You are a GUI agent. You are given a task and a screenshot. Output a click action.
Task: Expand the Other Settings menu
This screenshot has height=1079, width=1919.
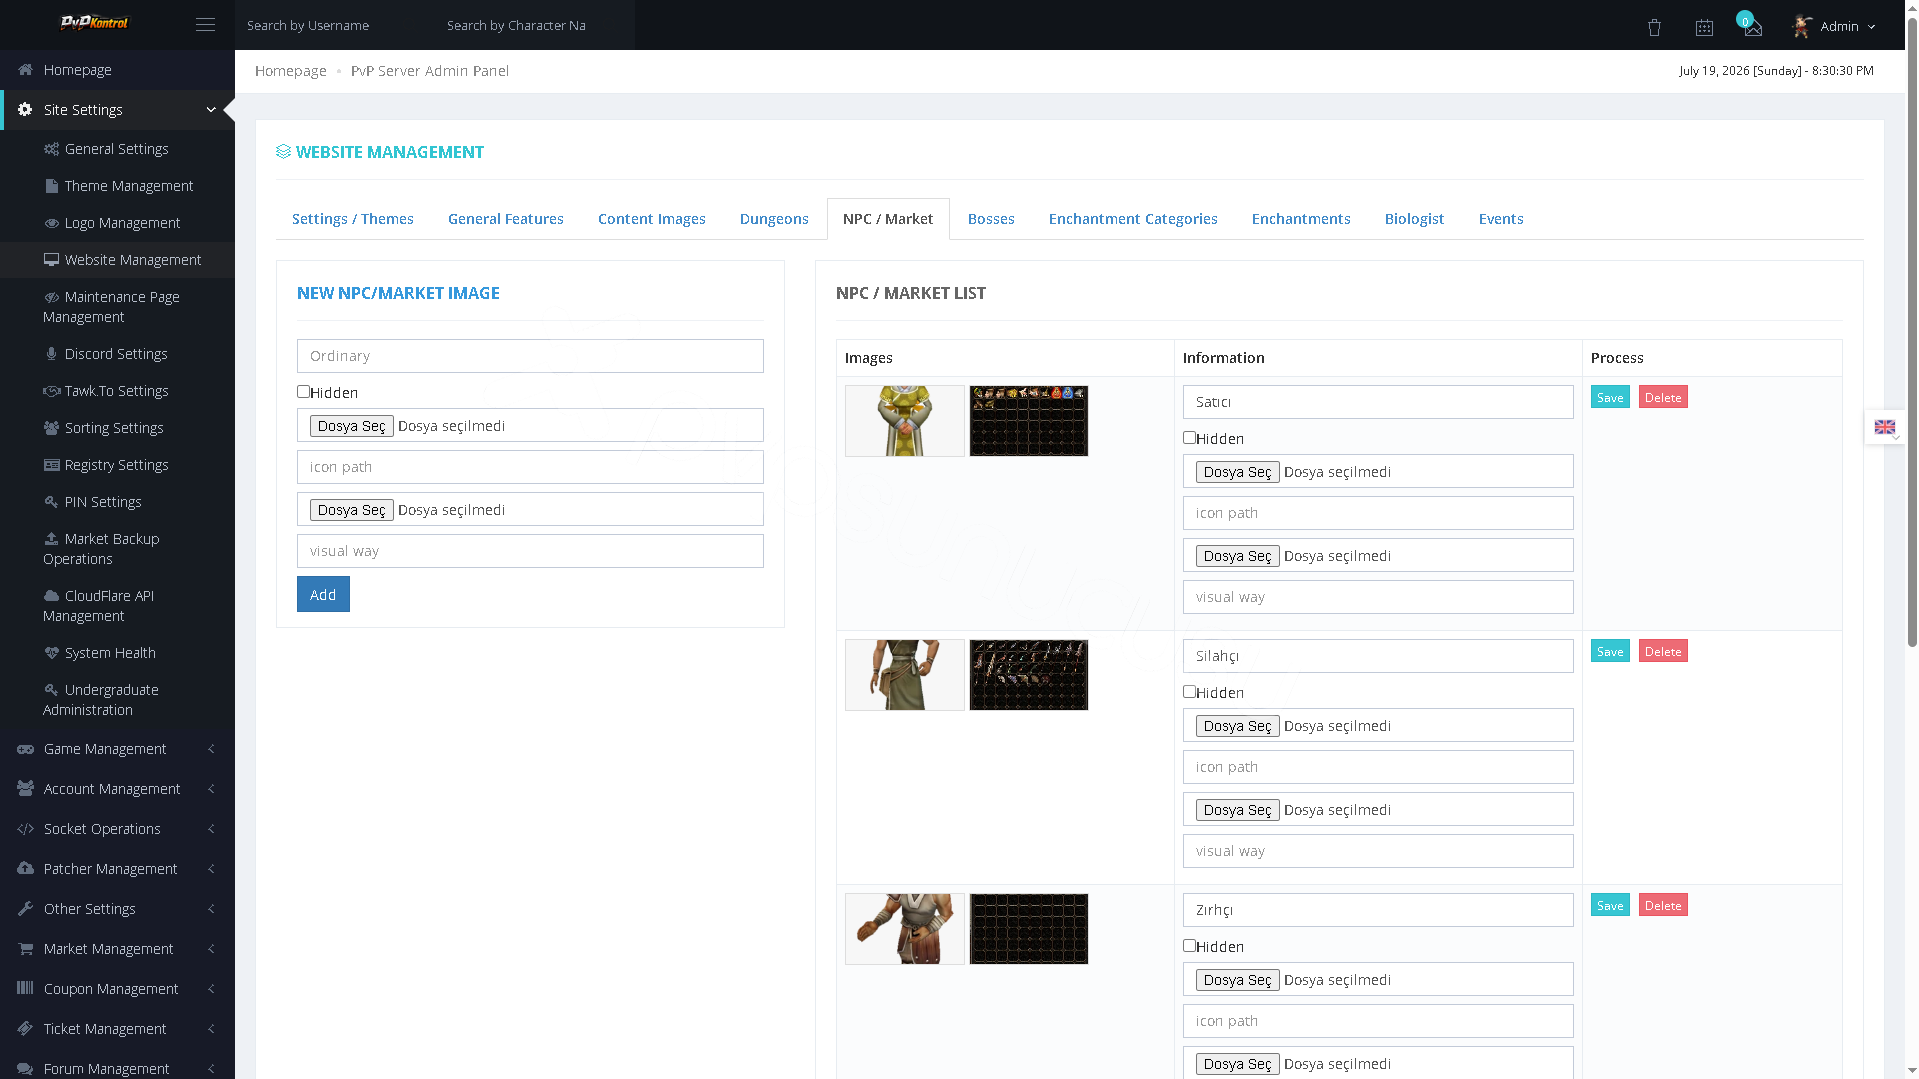(x=117, y=909)
